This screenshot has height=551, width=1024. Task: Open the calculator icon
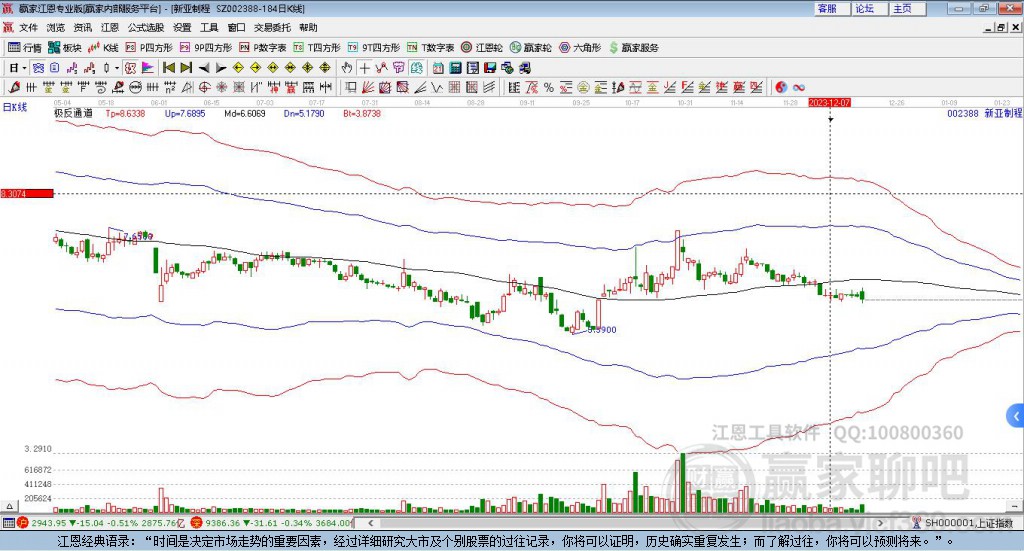(x=455, y=68)
